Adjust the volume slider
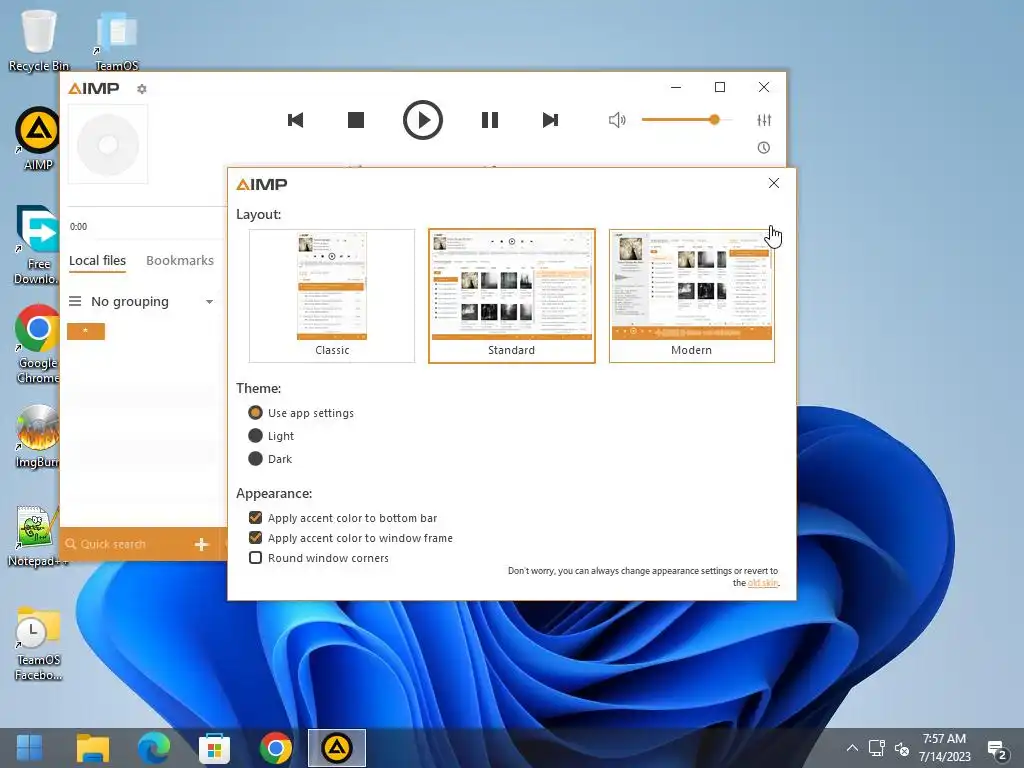 point(686,120)
